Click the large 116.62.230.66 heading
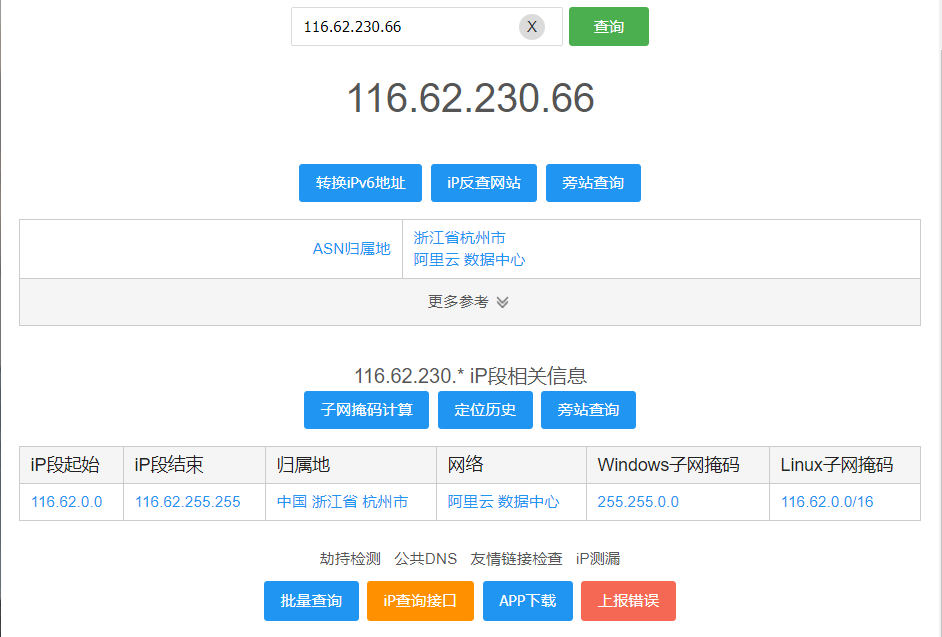Viewport: 942px width, 637px height. tap(470, 98)
